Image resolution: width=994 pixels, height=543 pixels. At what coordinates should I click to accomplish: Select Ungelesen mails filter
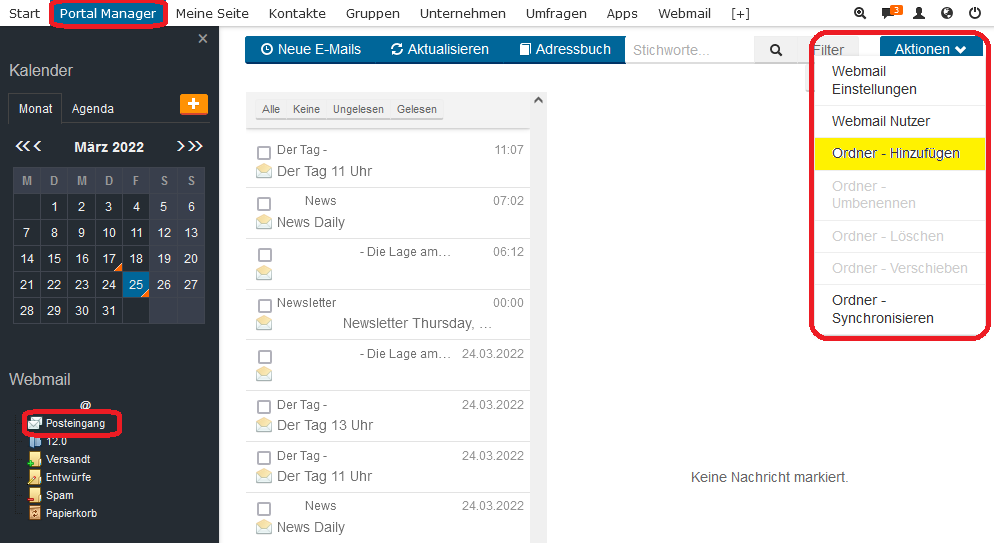pos(358,109)
